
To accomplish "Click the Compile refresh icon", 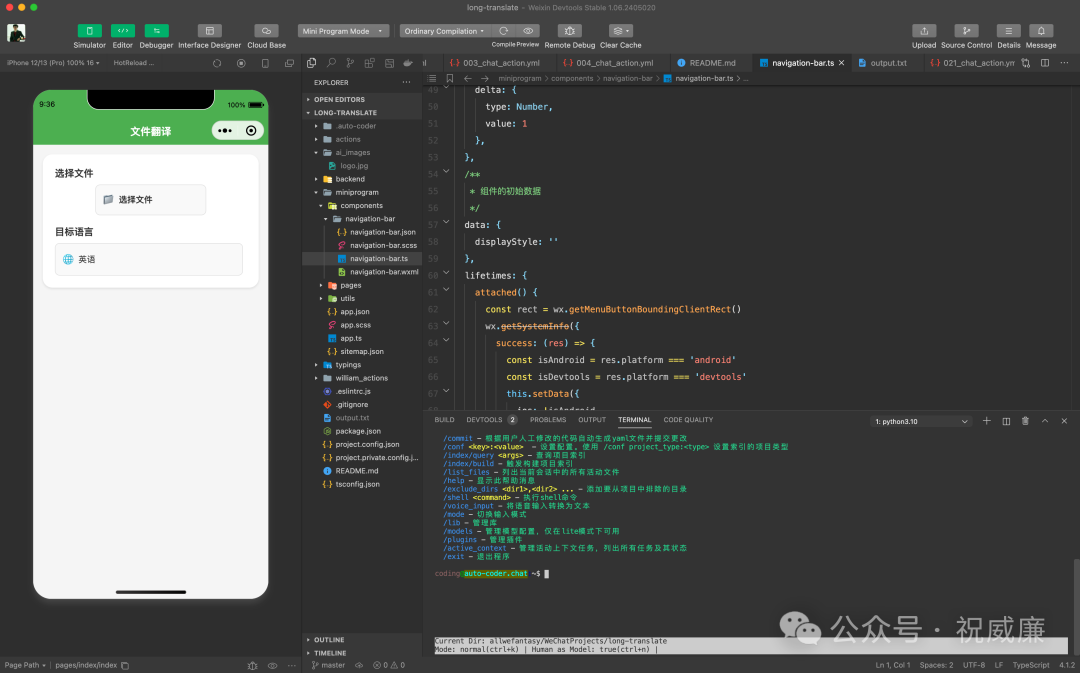I will click(503, 31).
